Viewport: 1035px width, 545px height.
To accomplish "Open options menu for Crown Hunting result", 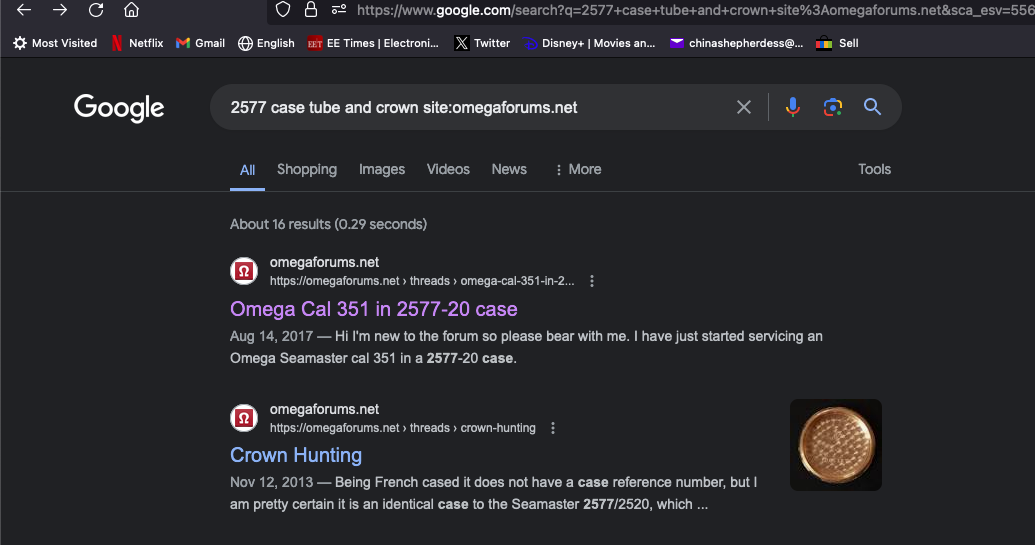I will (553, 428).
